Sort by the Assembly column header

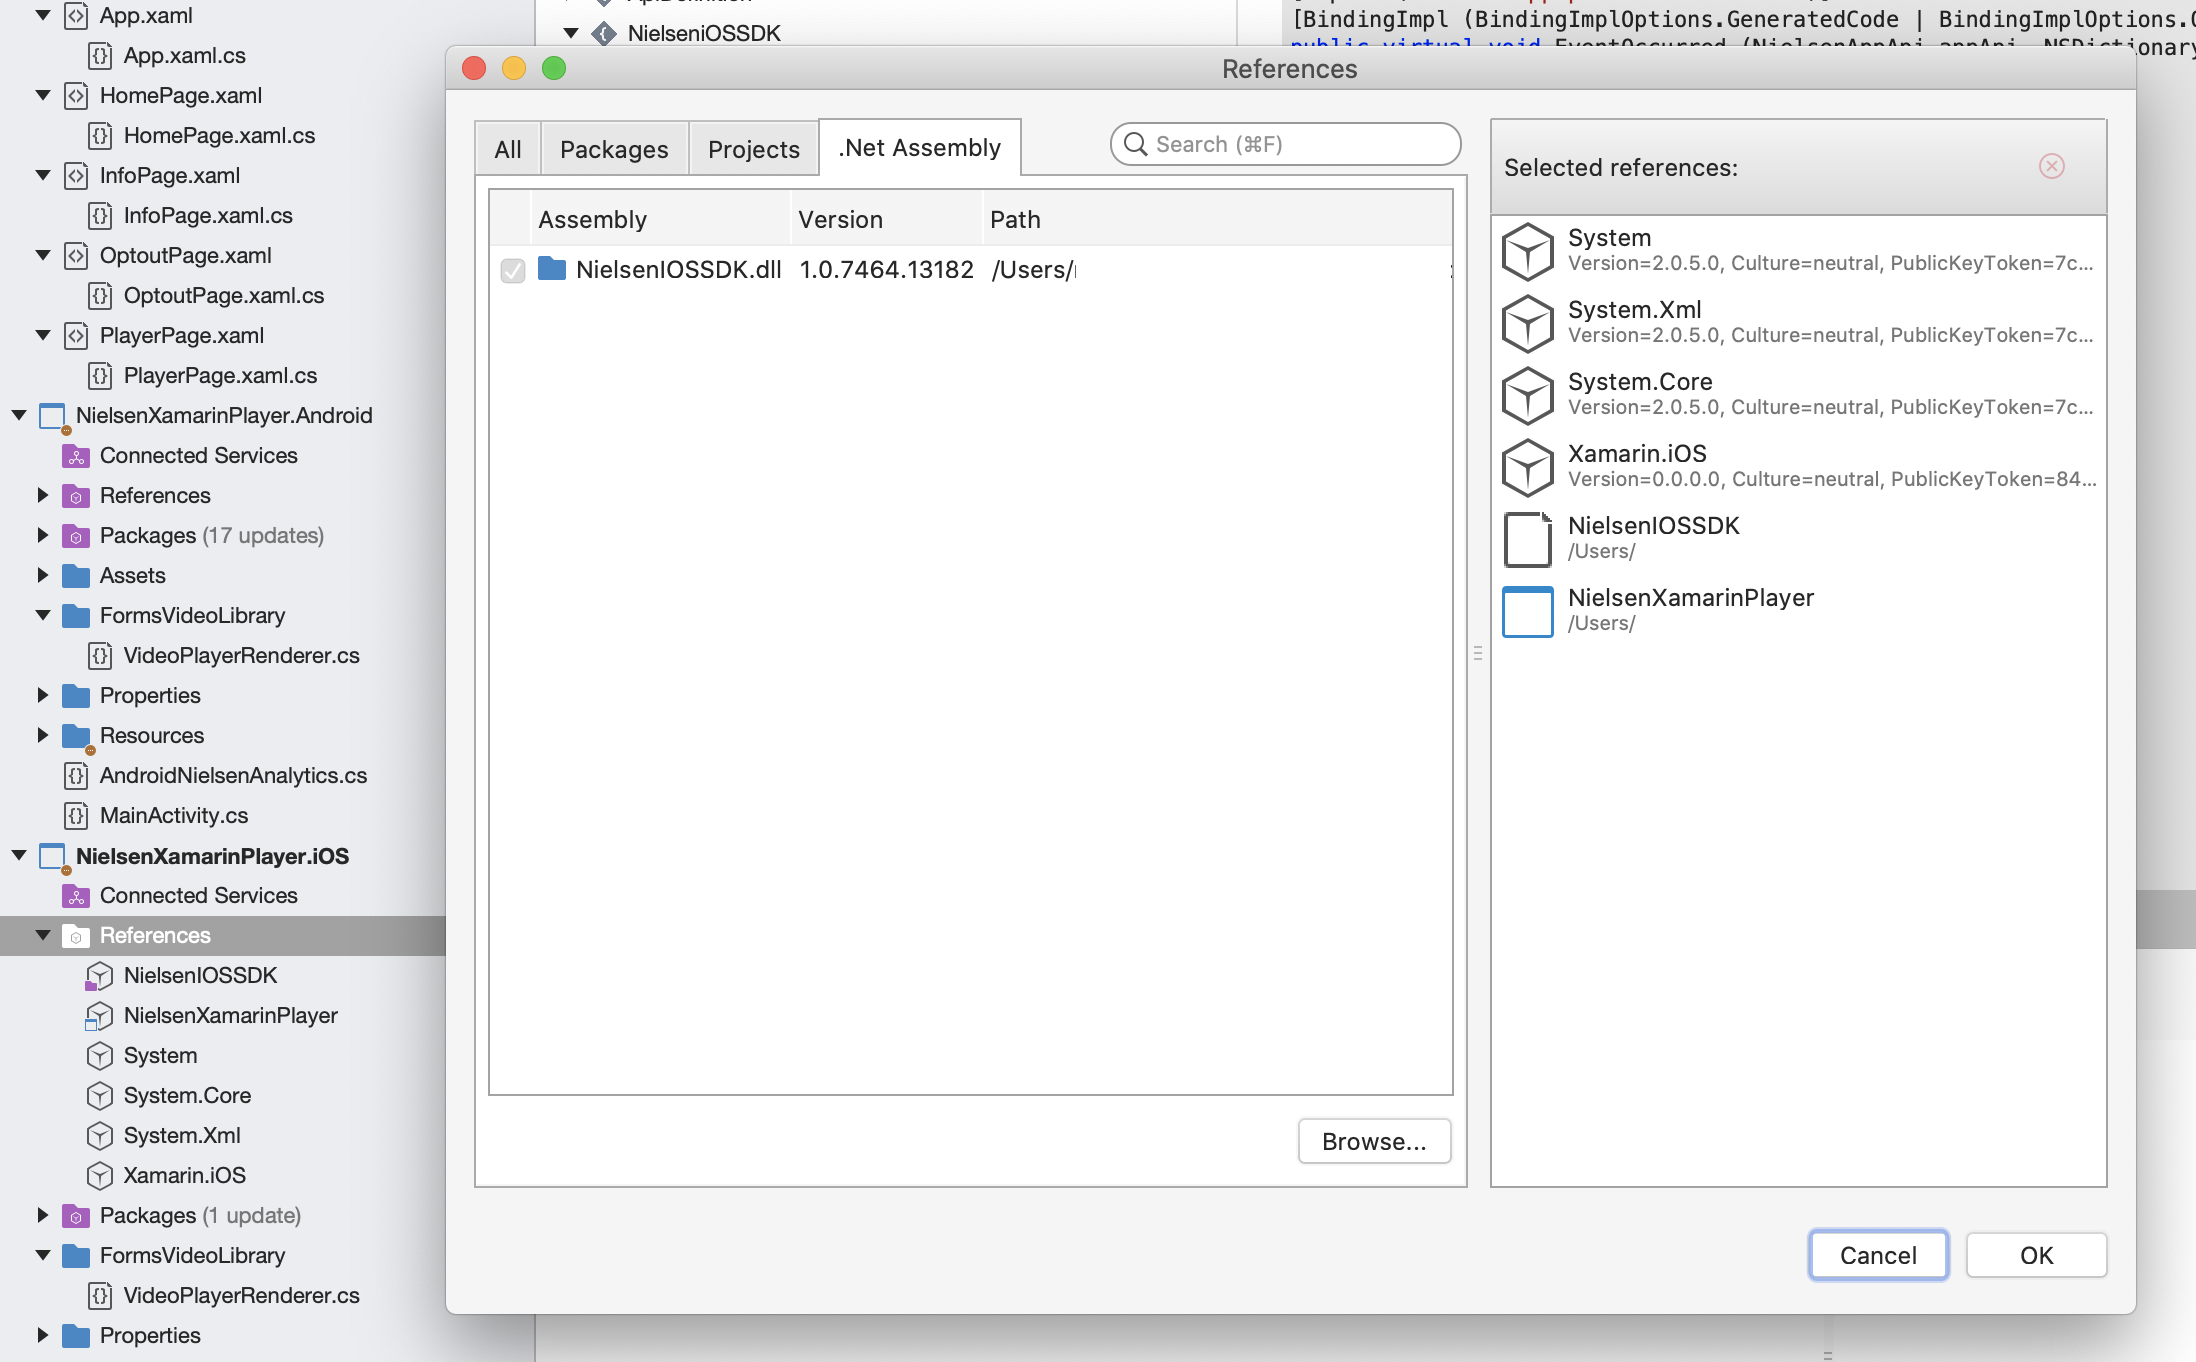660,219
